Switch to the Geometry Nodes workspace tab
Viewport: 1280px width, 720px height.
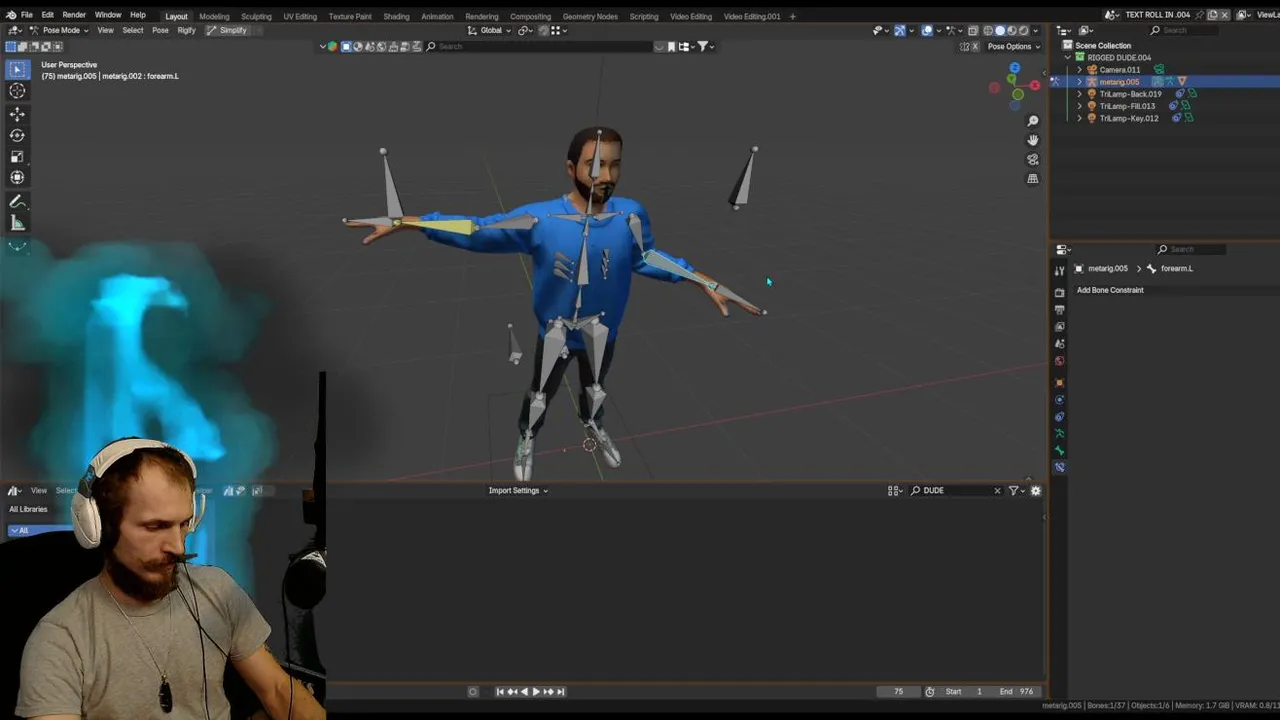click(x=590, y=16)
